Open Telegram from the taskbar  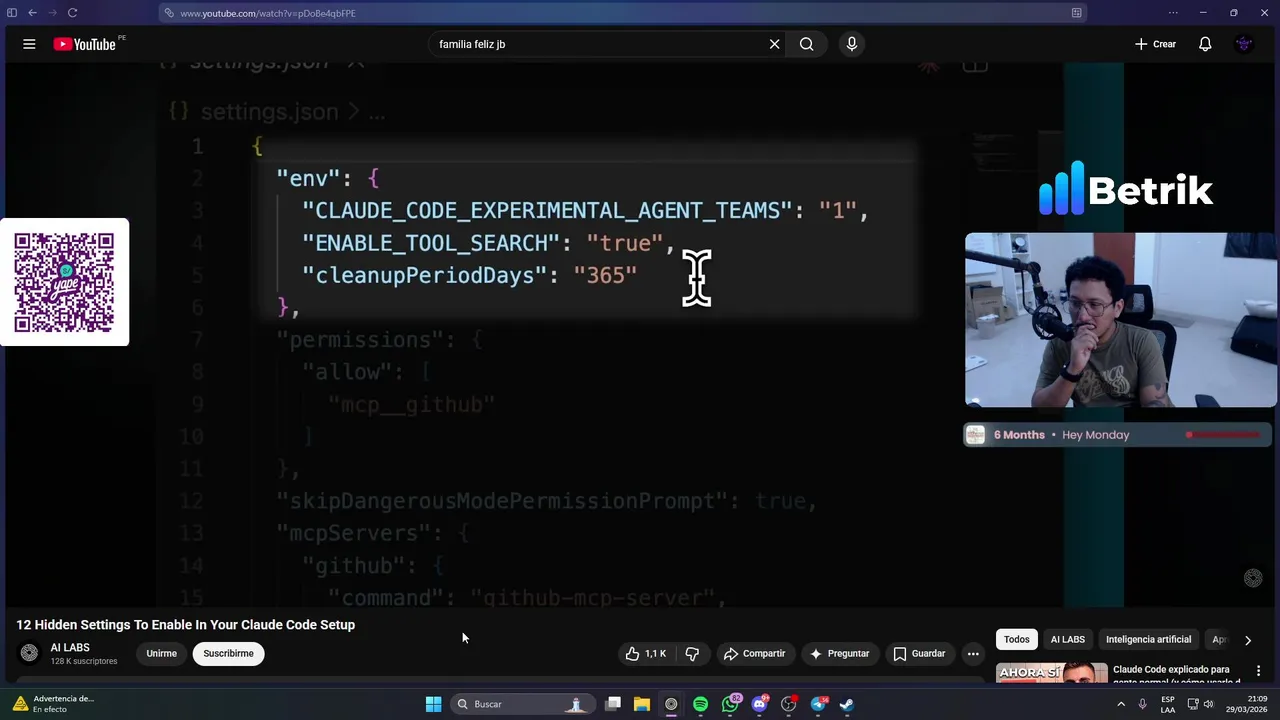tap(818, 704)
